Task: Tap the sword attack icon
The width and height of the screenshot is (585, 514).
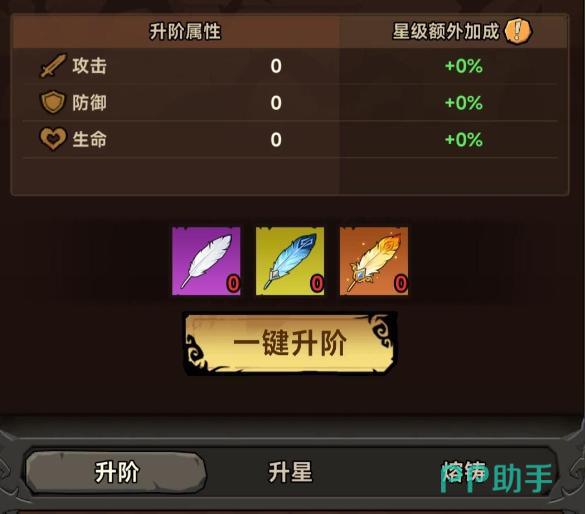Action: point(53,66)
